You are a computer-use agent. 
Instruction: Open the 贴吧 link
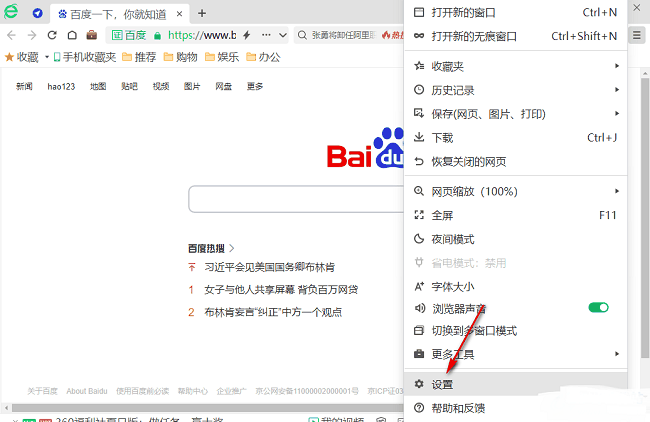(129, 86)
